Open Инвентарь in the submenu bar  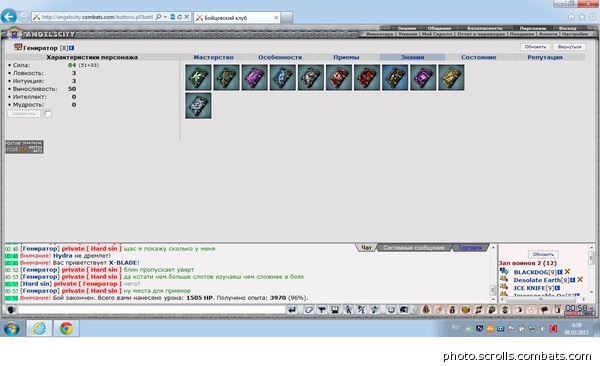(x=379, y=34)
